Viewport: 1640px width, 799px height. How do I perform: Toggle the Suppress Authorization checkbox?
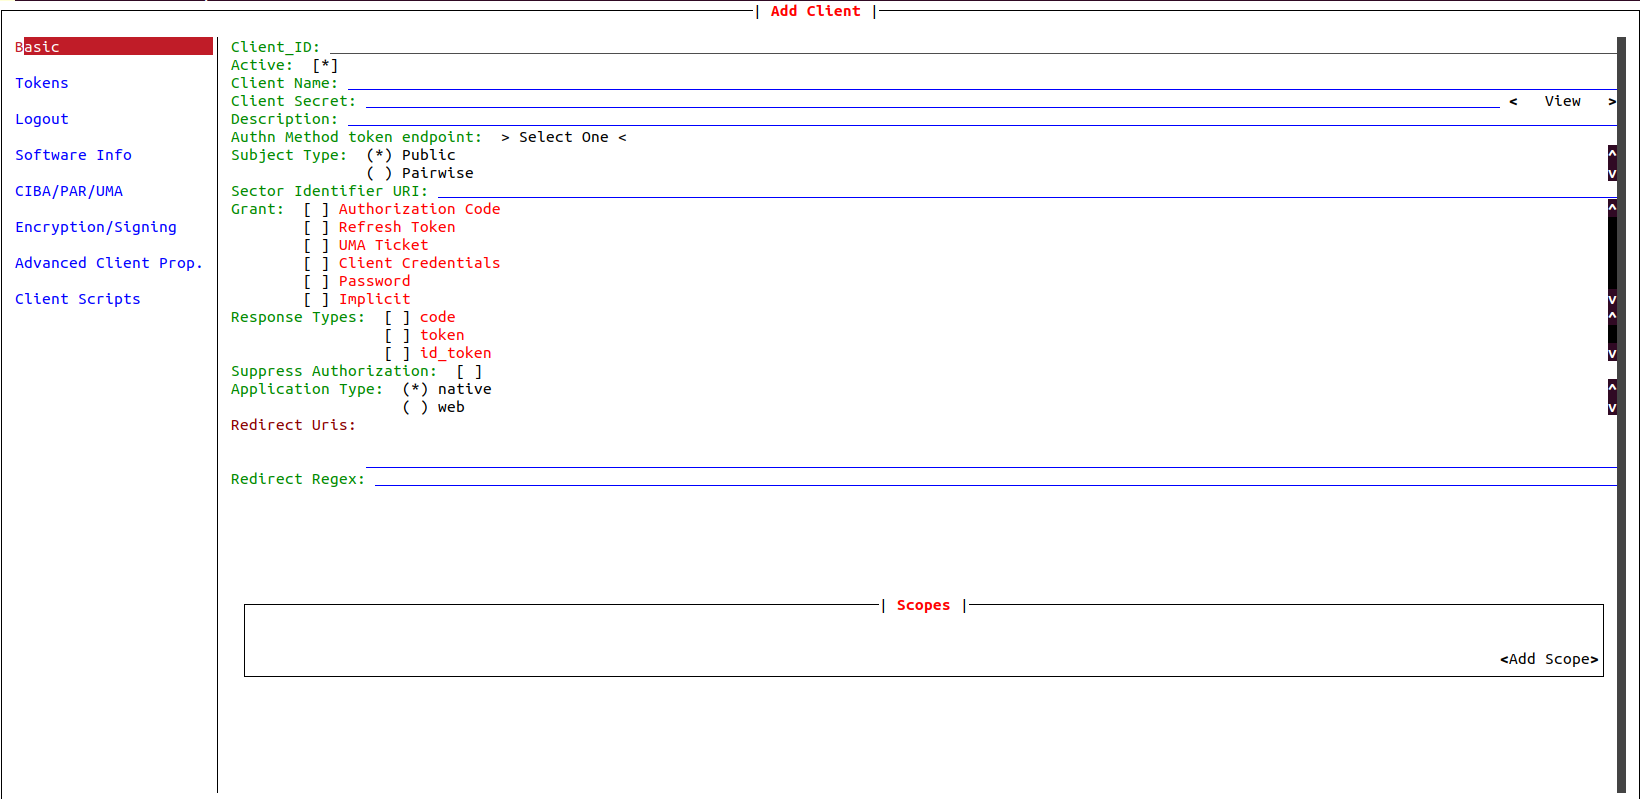coord(469,371)
